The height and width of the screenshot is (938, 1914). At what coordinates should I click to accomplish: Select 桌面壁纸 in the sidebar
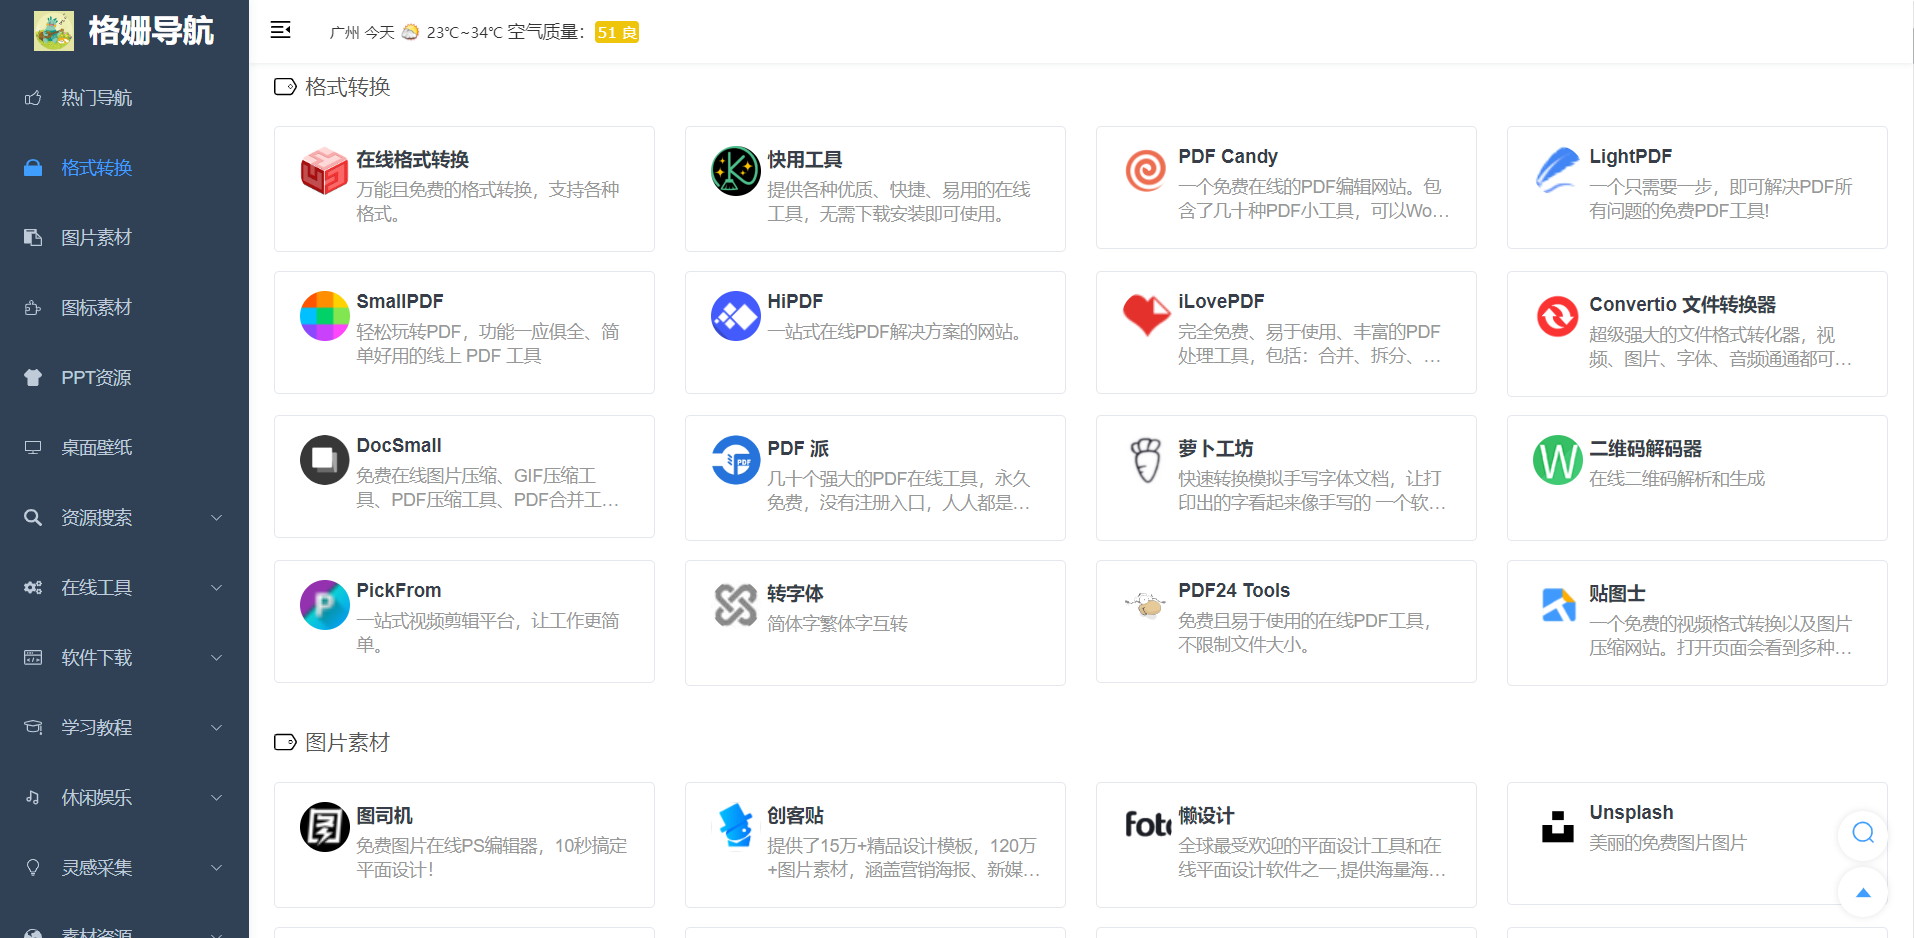[124, 448]
